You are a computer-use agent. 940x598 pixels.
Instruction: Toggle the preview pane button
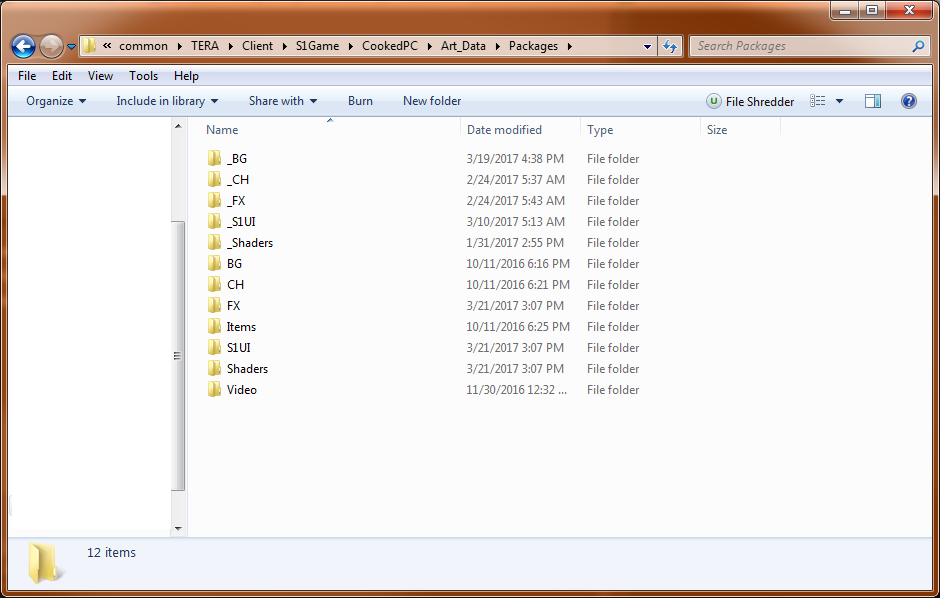pyautogui.click(x=873, y=101)
